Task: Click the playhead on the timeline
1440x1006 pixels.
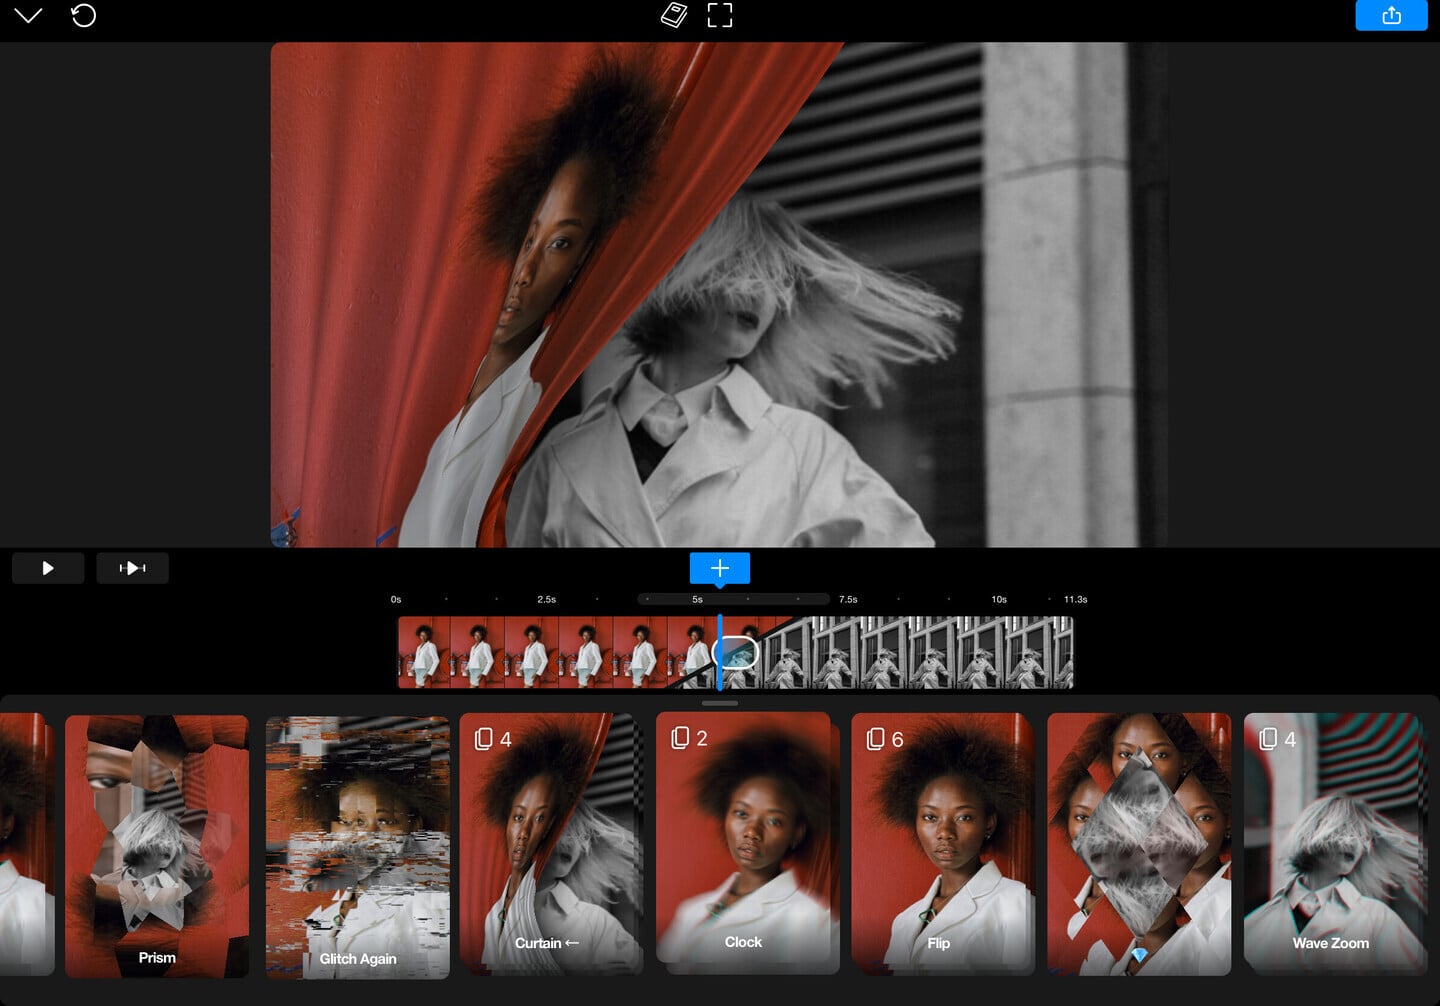Action: (x=722, y=652)
